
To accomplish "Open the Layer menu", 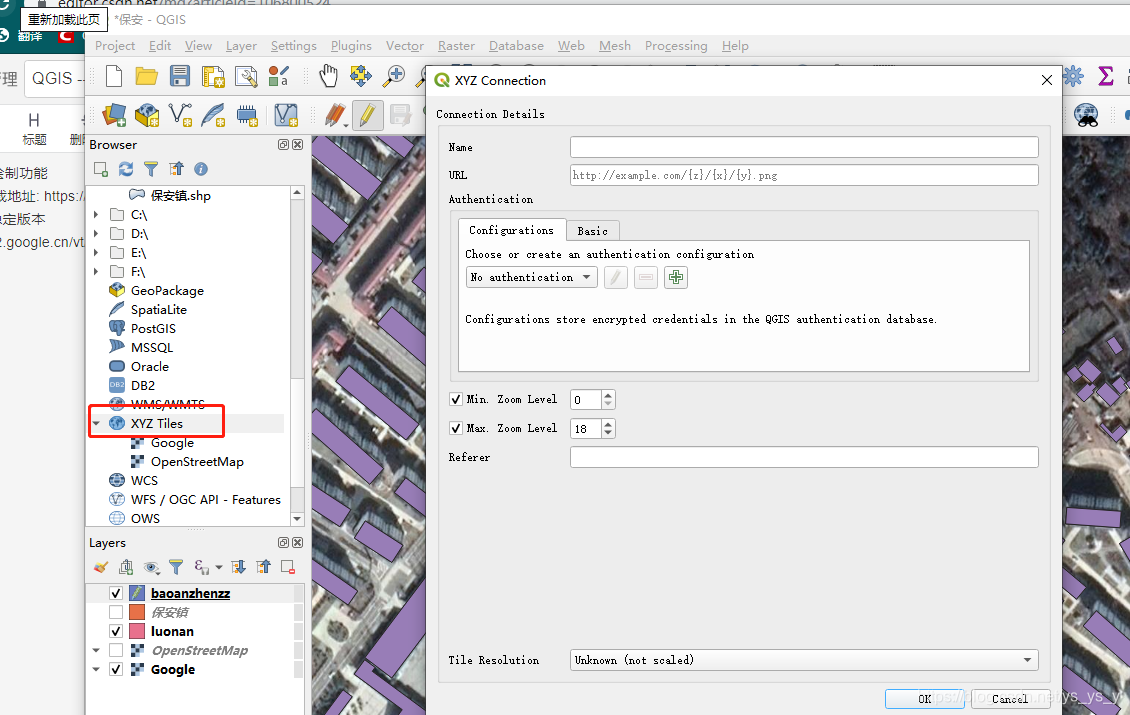I will click(241, 45).
